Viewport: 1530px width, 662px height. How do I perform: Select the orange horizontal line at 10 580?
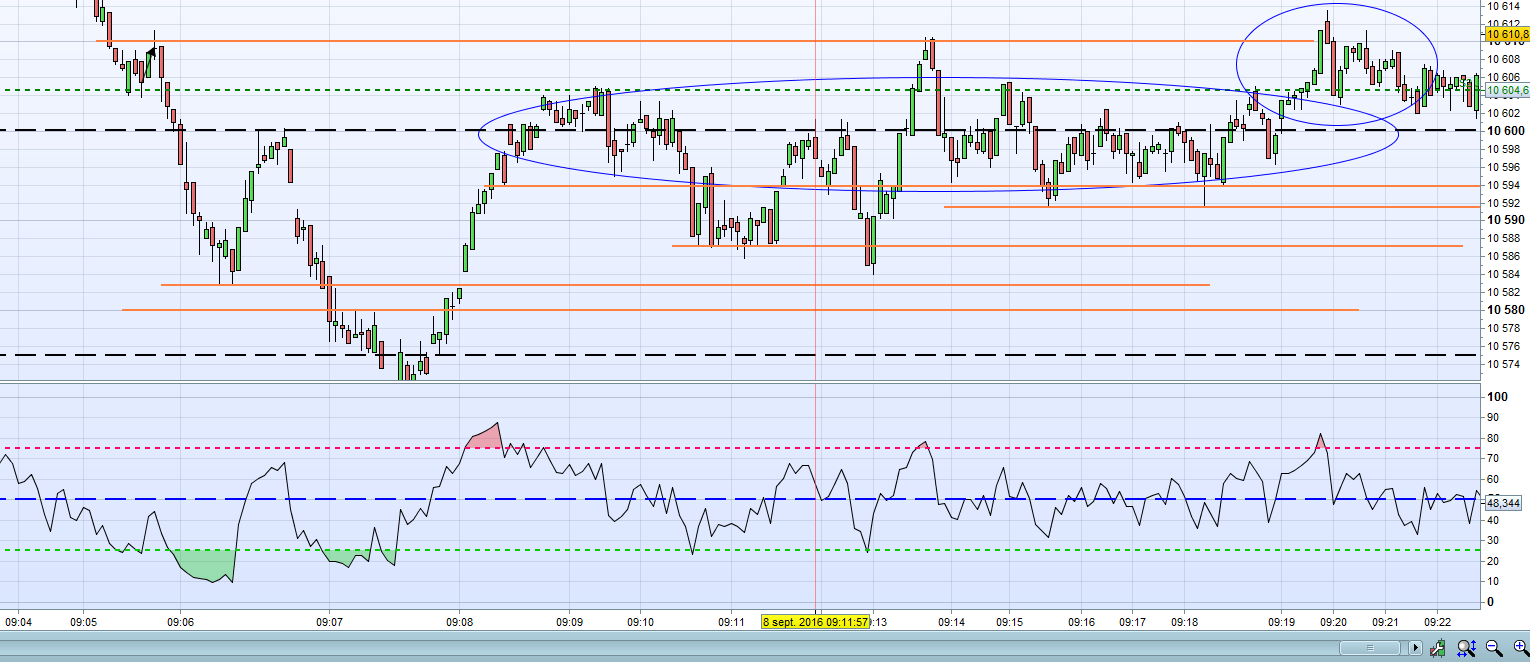[740, 310]
